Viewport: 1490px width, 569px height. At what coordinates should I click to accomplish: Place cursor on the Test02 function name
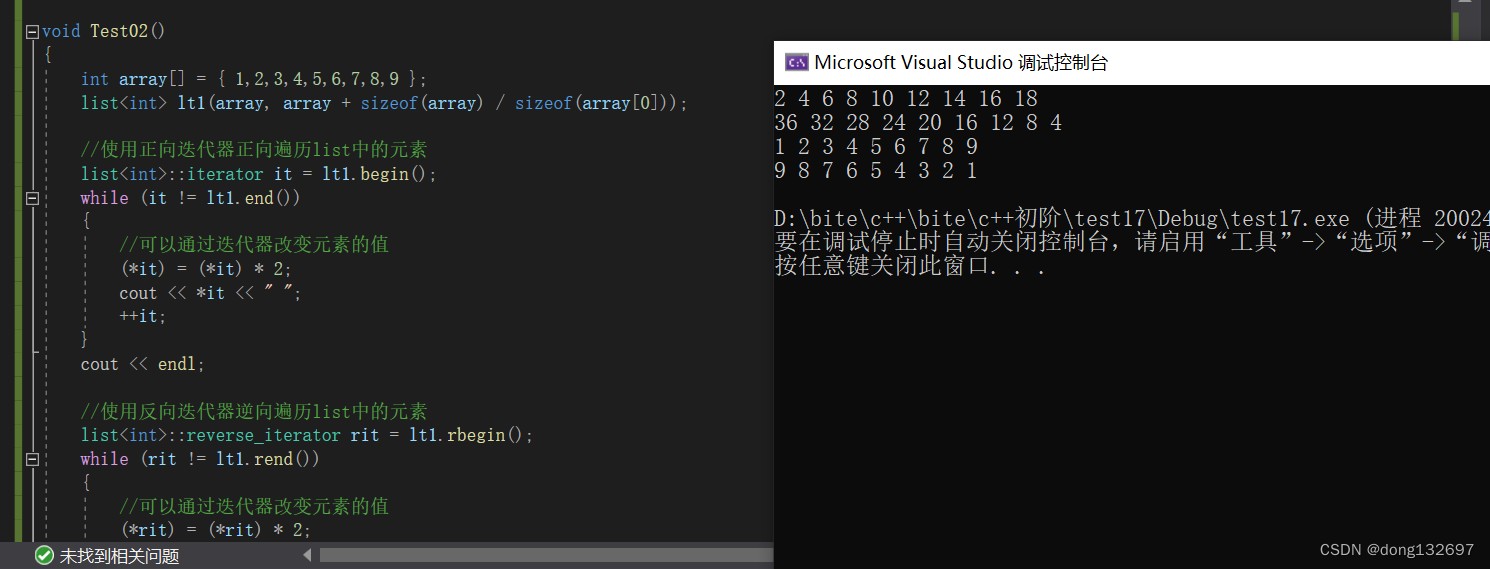click(119, 31)
